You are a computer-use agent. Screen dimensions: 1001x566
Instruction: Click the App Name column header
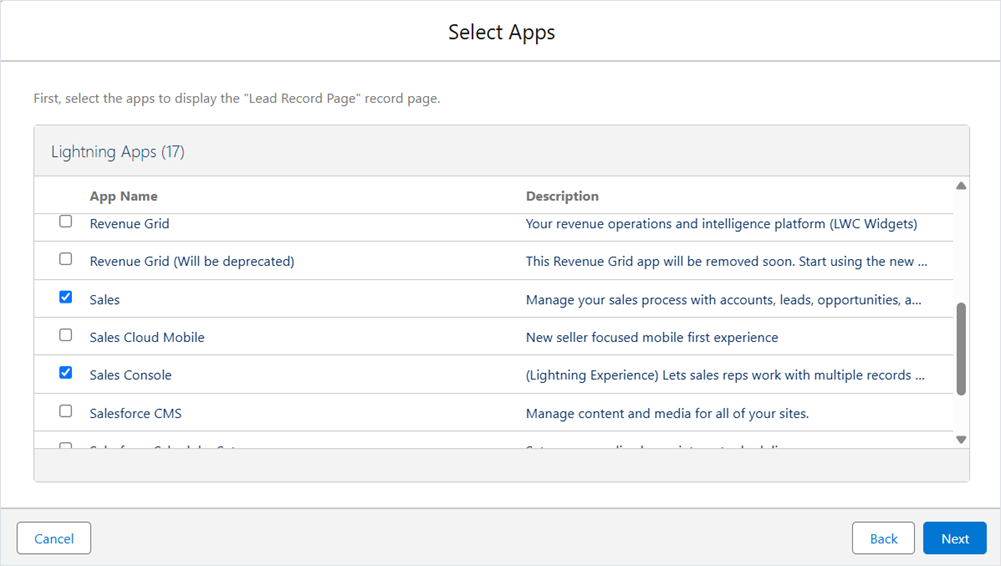click(123, 196)
